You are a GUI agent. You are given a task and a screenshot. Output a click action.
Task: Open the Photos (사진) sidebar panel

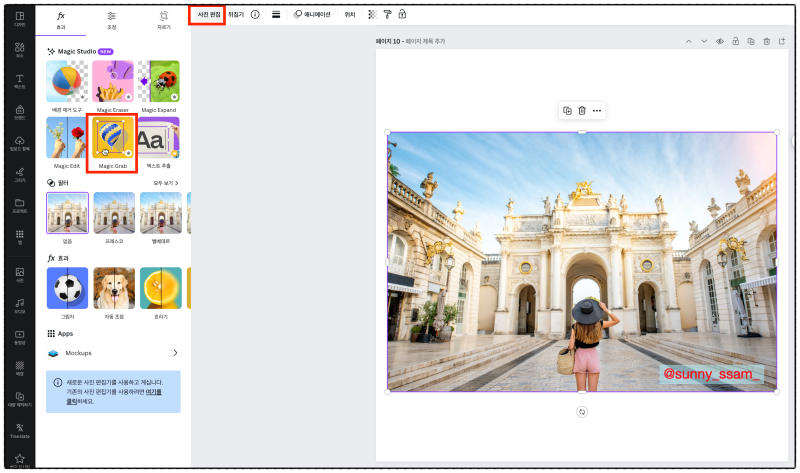pyautogui.click(x=19, y=275)
